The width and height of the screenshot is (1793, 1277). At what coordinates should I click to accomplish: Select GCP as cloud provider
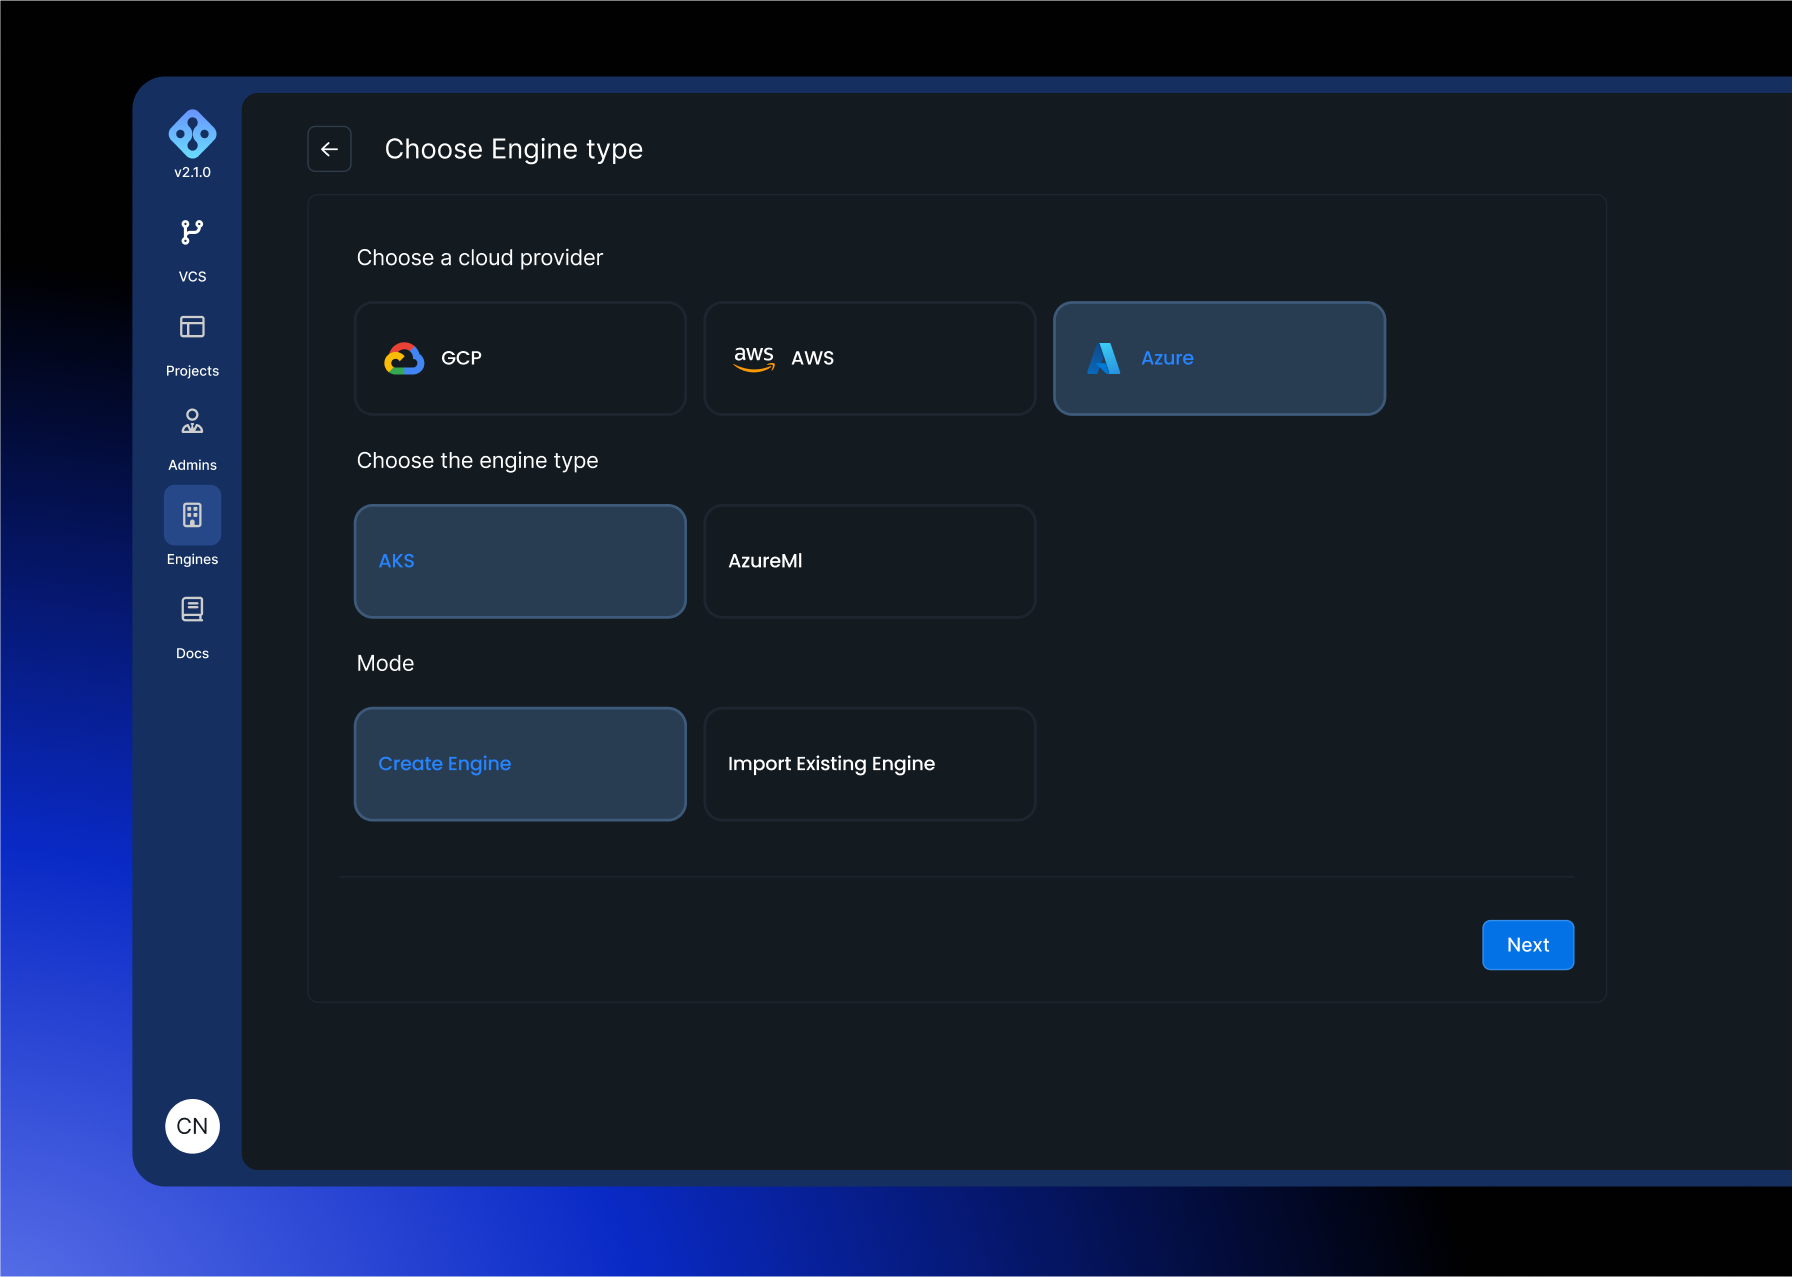point(520,358)
